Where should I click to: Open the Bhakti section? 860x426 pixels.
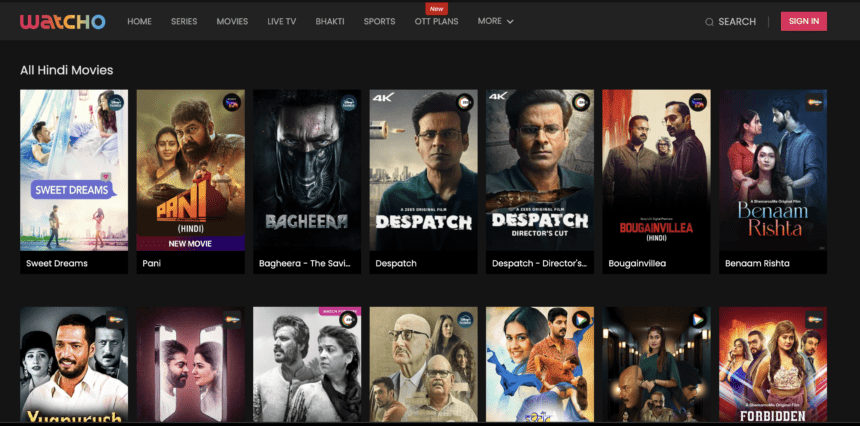point(330,21)
